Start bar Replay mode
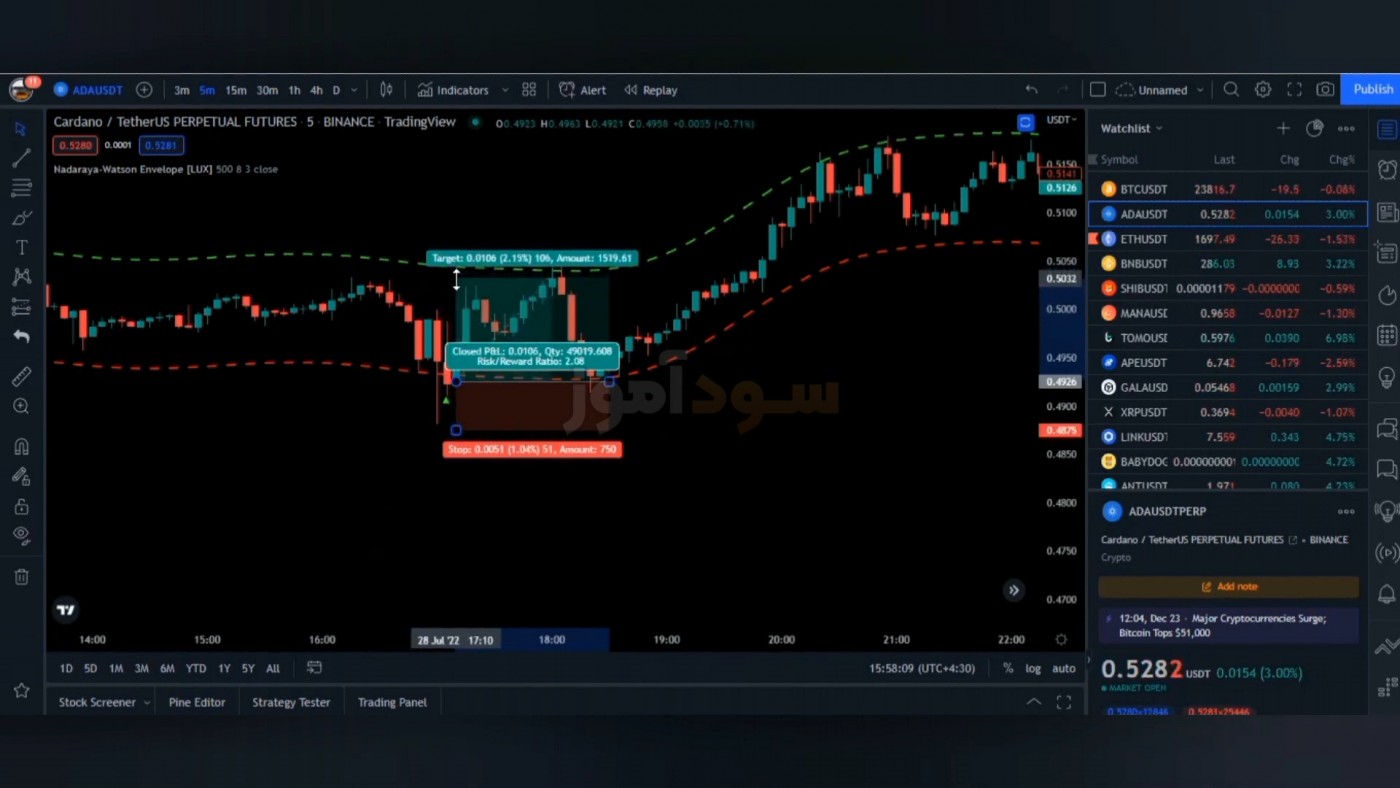 pyautogui.click(x=650, y=90)
